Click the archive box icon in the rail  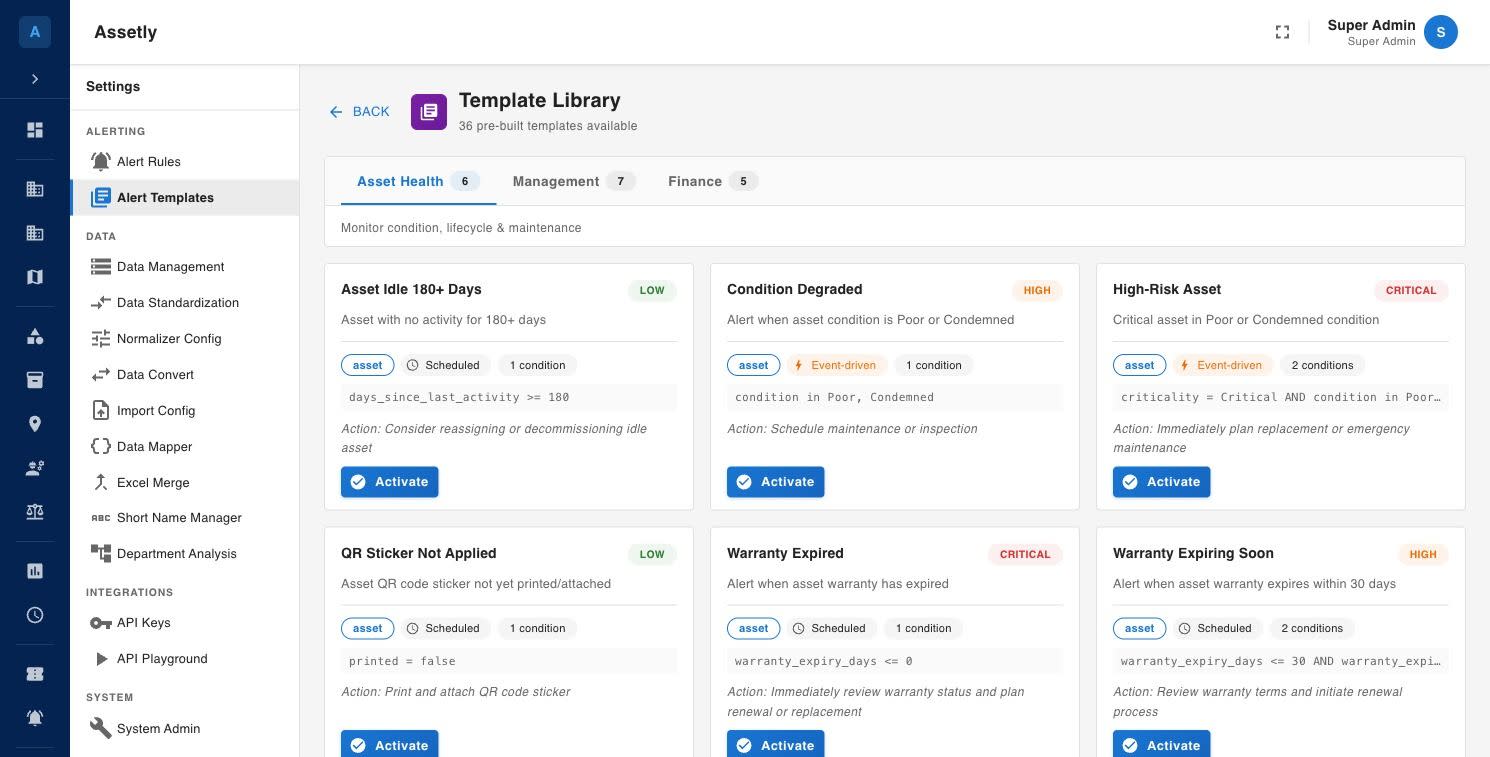pos(35,380)
